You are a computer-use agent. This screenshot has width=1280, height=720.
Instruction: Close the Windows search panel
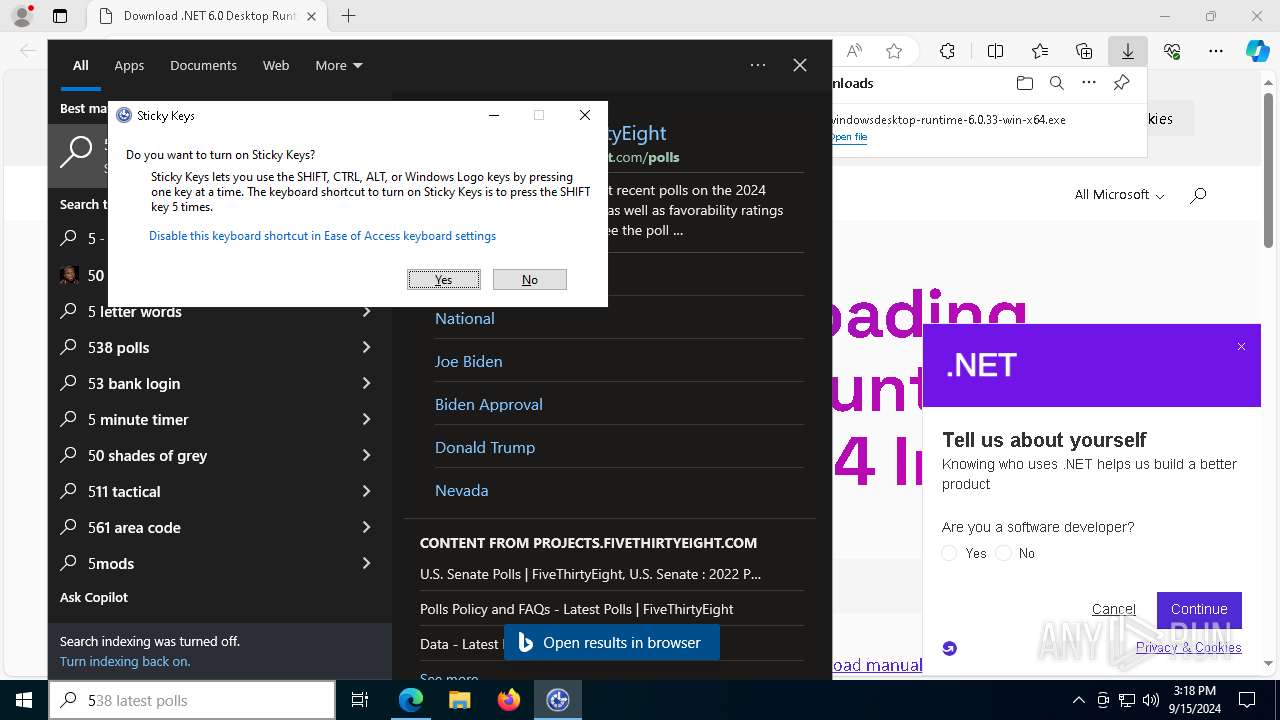point(800,65)
